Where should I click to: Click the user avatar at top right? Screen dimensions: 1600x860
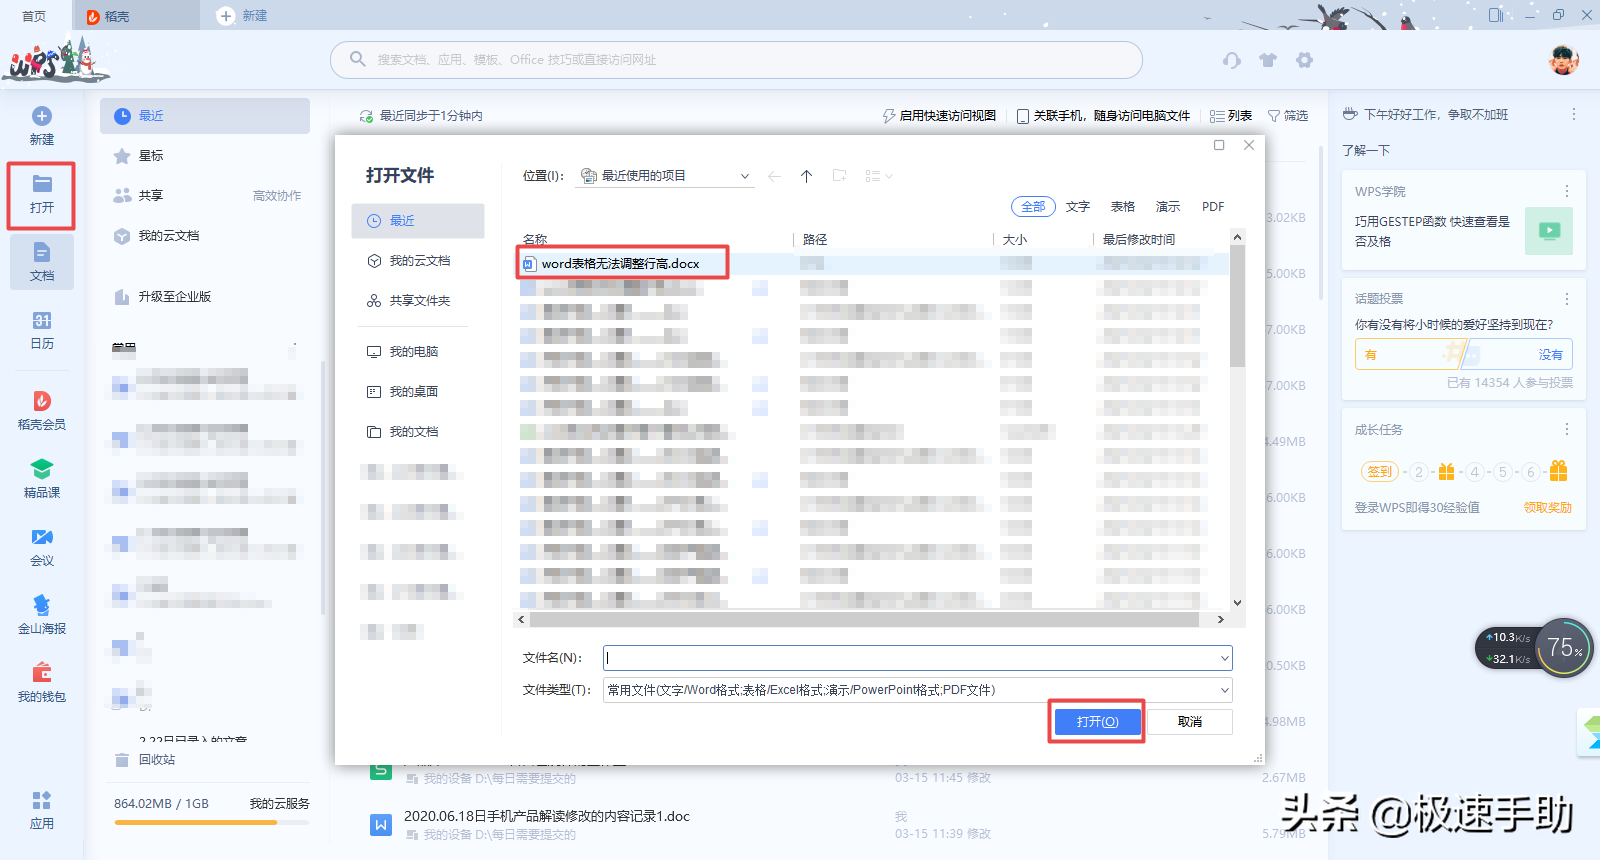point(1564,60)
